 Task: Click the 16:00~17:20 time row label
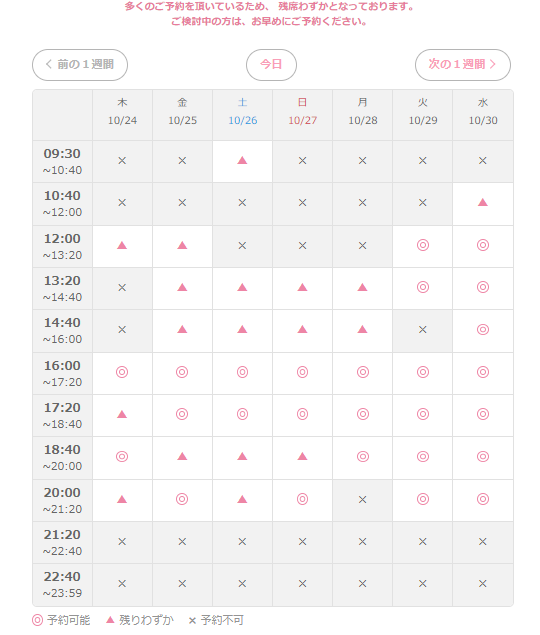(62, 373)
